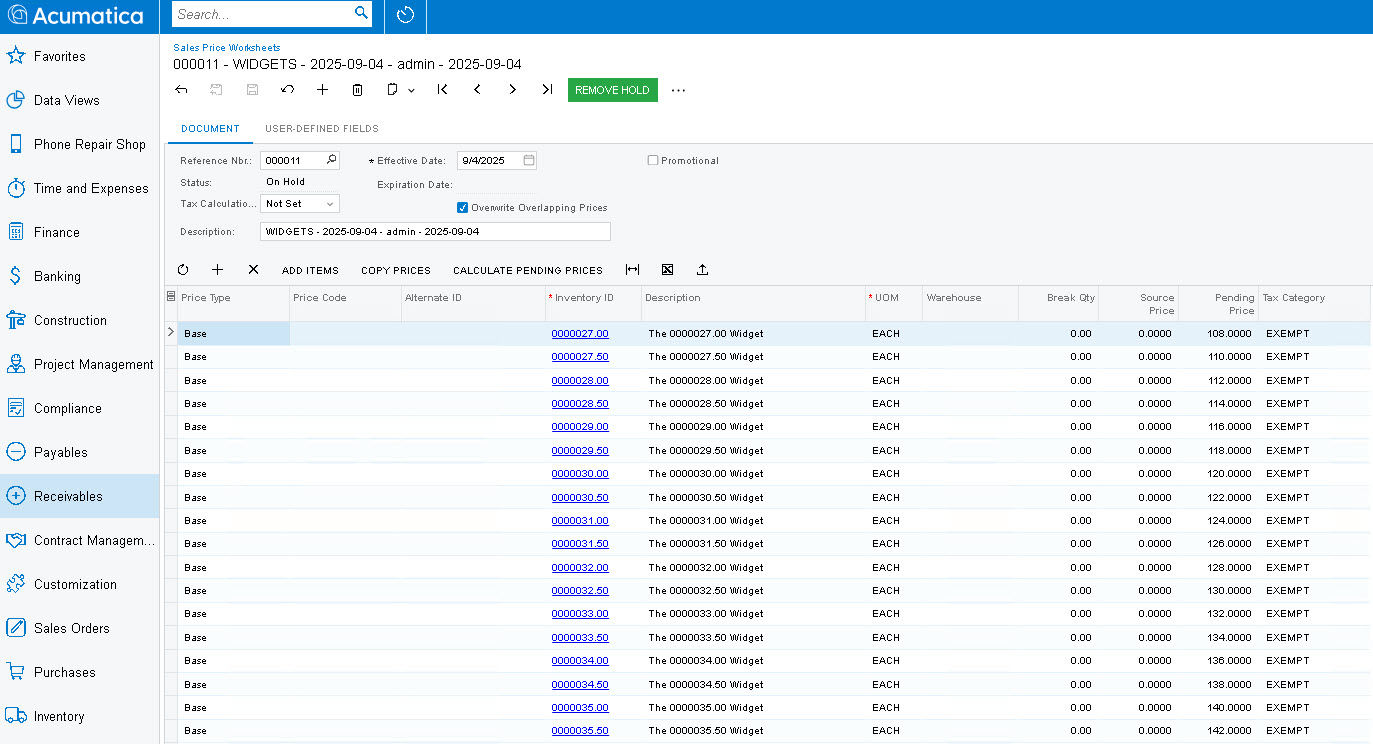Viewport: 1373px width, 744px height.
Task: Go to the first record
Action: pos(442,90)
